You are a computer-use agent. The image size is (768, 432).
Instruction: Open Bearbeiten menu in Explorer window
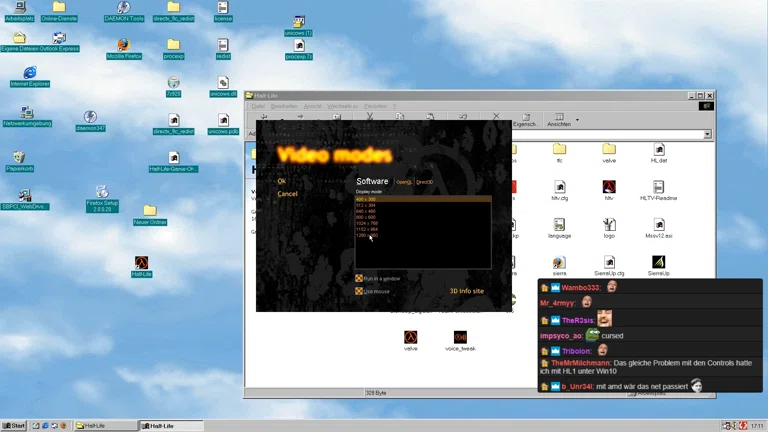(284, 106)
